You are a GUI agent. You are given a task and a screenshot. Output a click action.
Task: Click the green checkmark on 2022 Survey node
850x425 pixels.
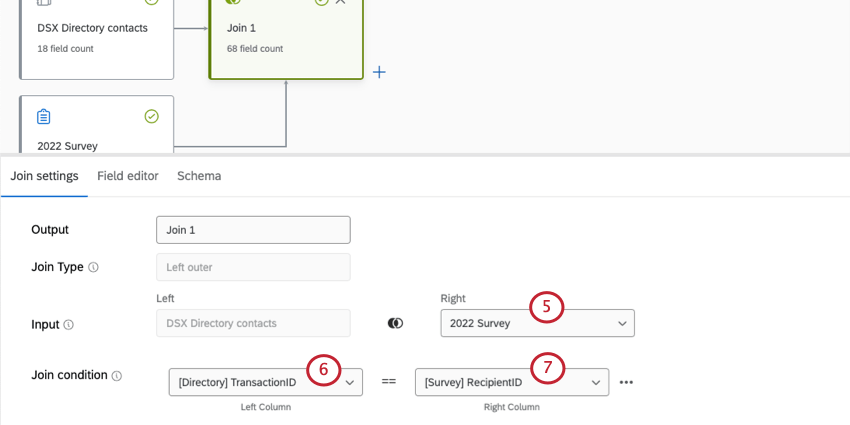click(152, 117)
